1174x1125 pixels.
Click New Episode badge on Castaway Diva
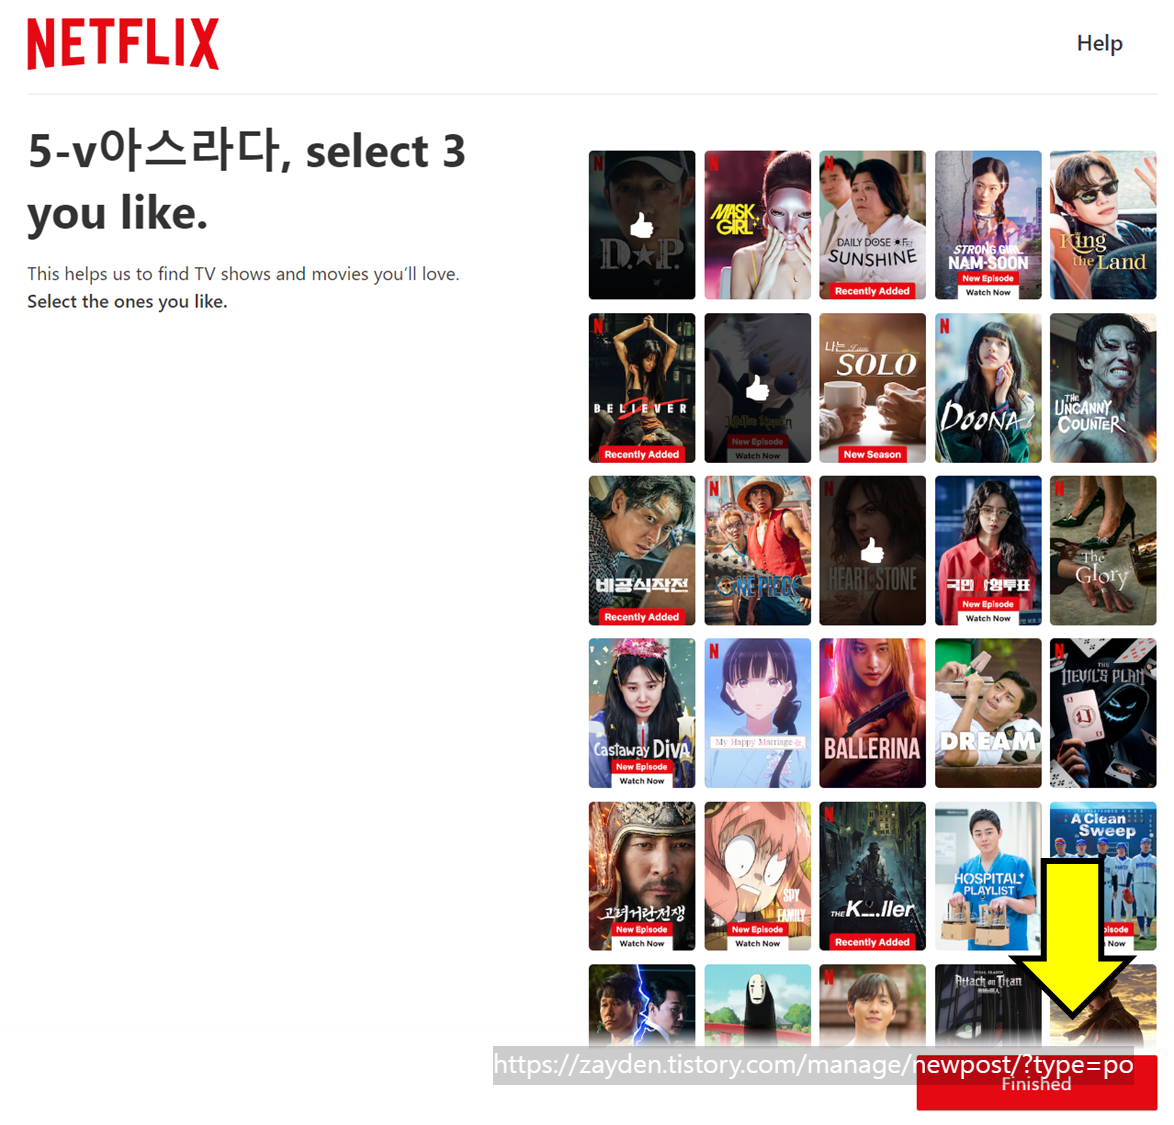pos(642,766)
